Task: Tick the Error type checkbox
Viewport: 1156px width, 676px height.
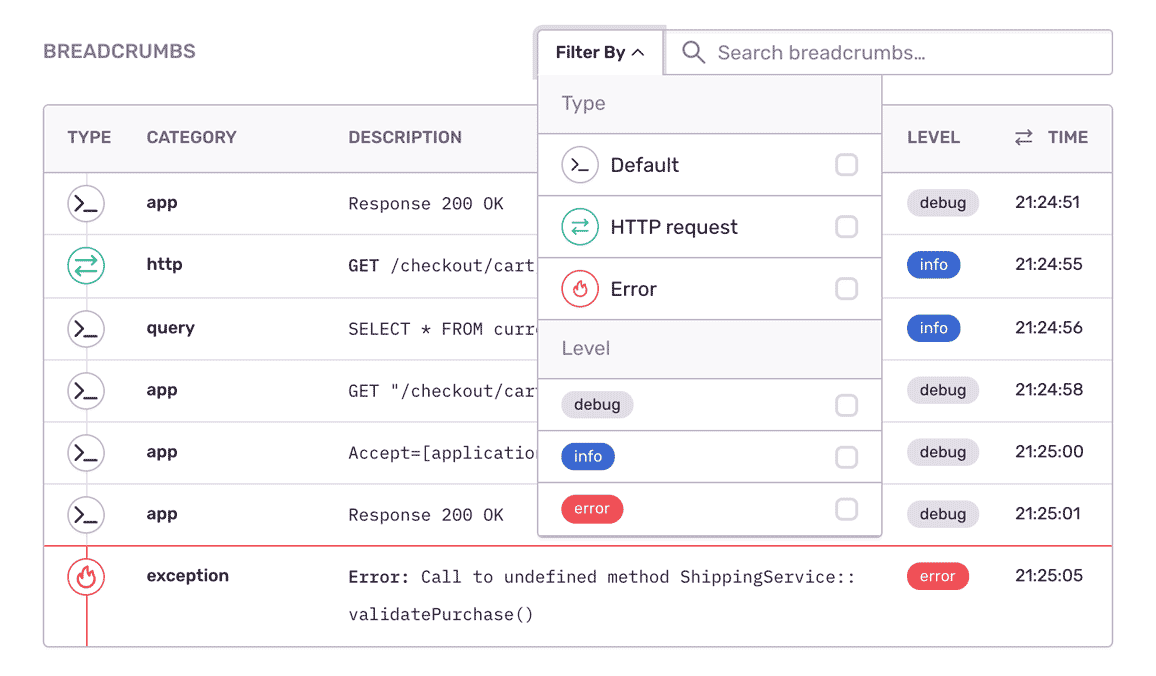Action: coord(846,289)
